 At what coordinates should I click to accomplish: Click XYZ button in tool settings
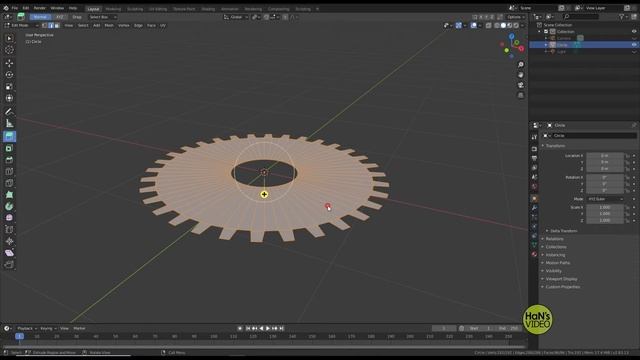point(60,17)
